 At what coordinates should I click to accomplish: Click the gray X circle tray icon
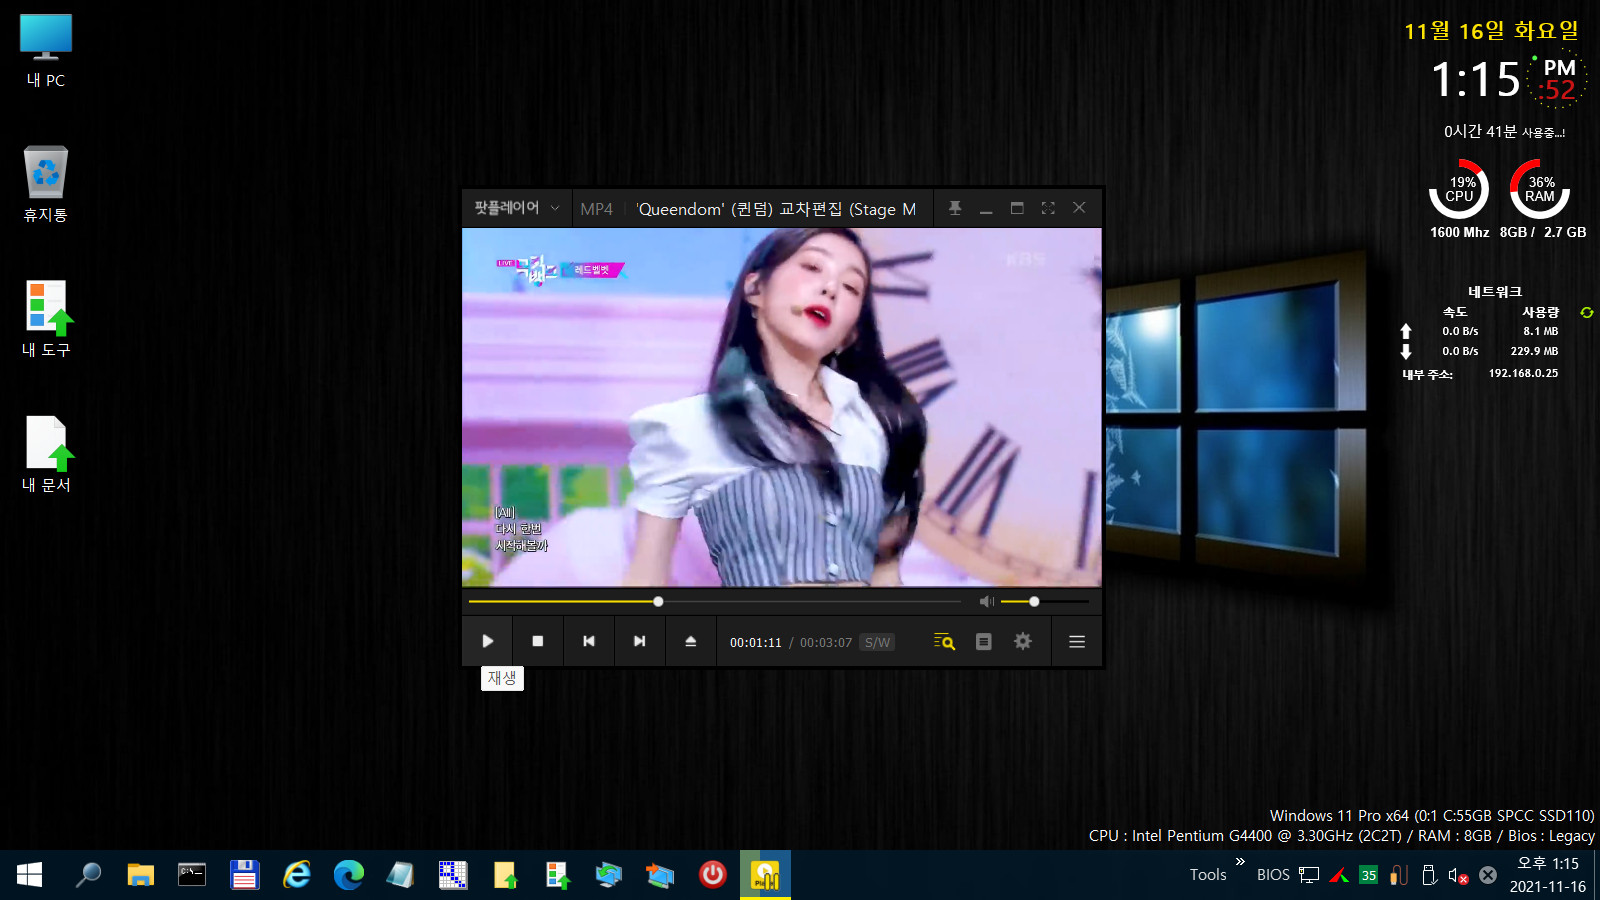(x=1488, y=875)
